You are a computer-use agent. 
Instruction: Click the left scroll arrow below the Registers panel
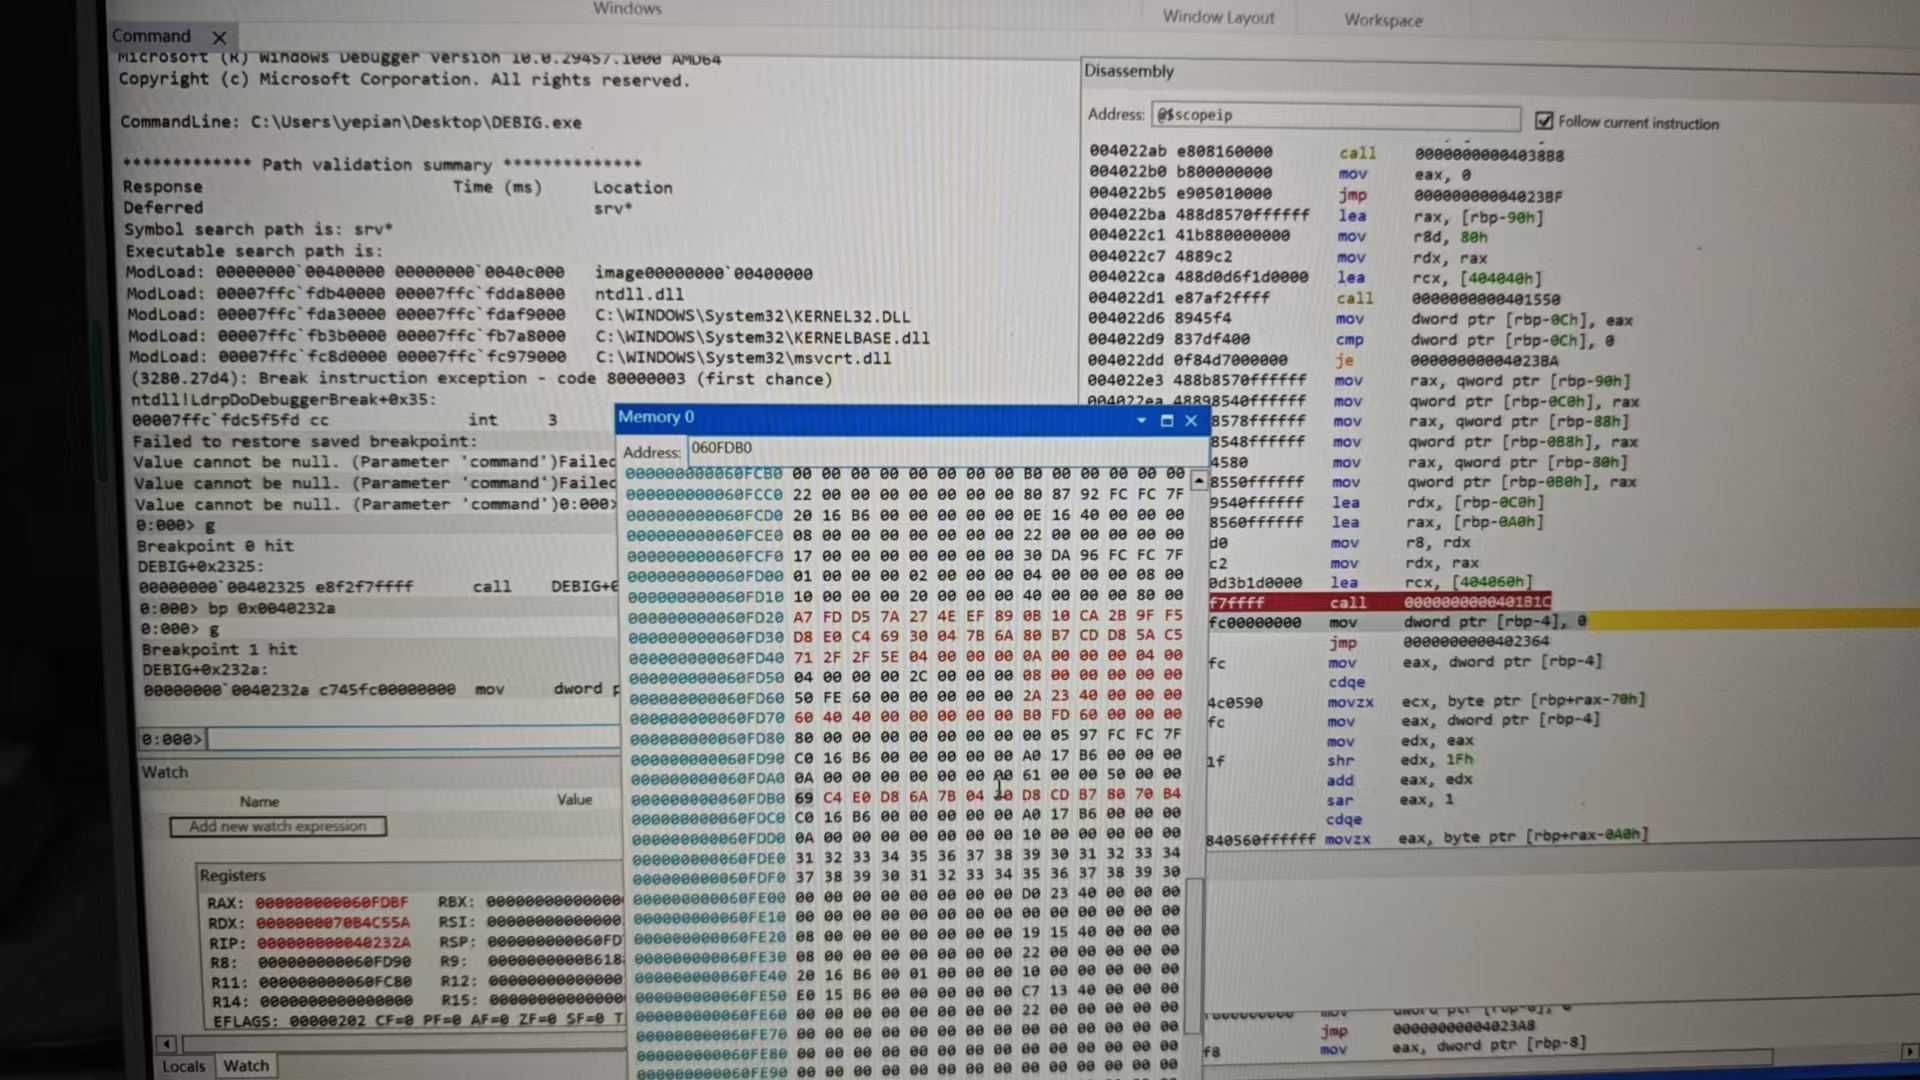[x=166, y=1043]
